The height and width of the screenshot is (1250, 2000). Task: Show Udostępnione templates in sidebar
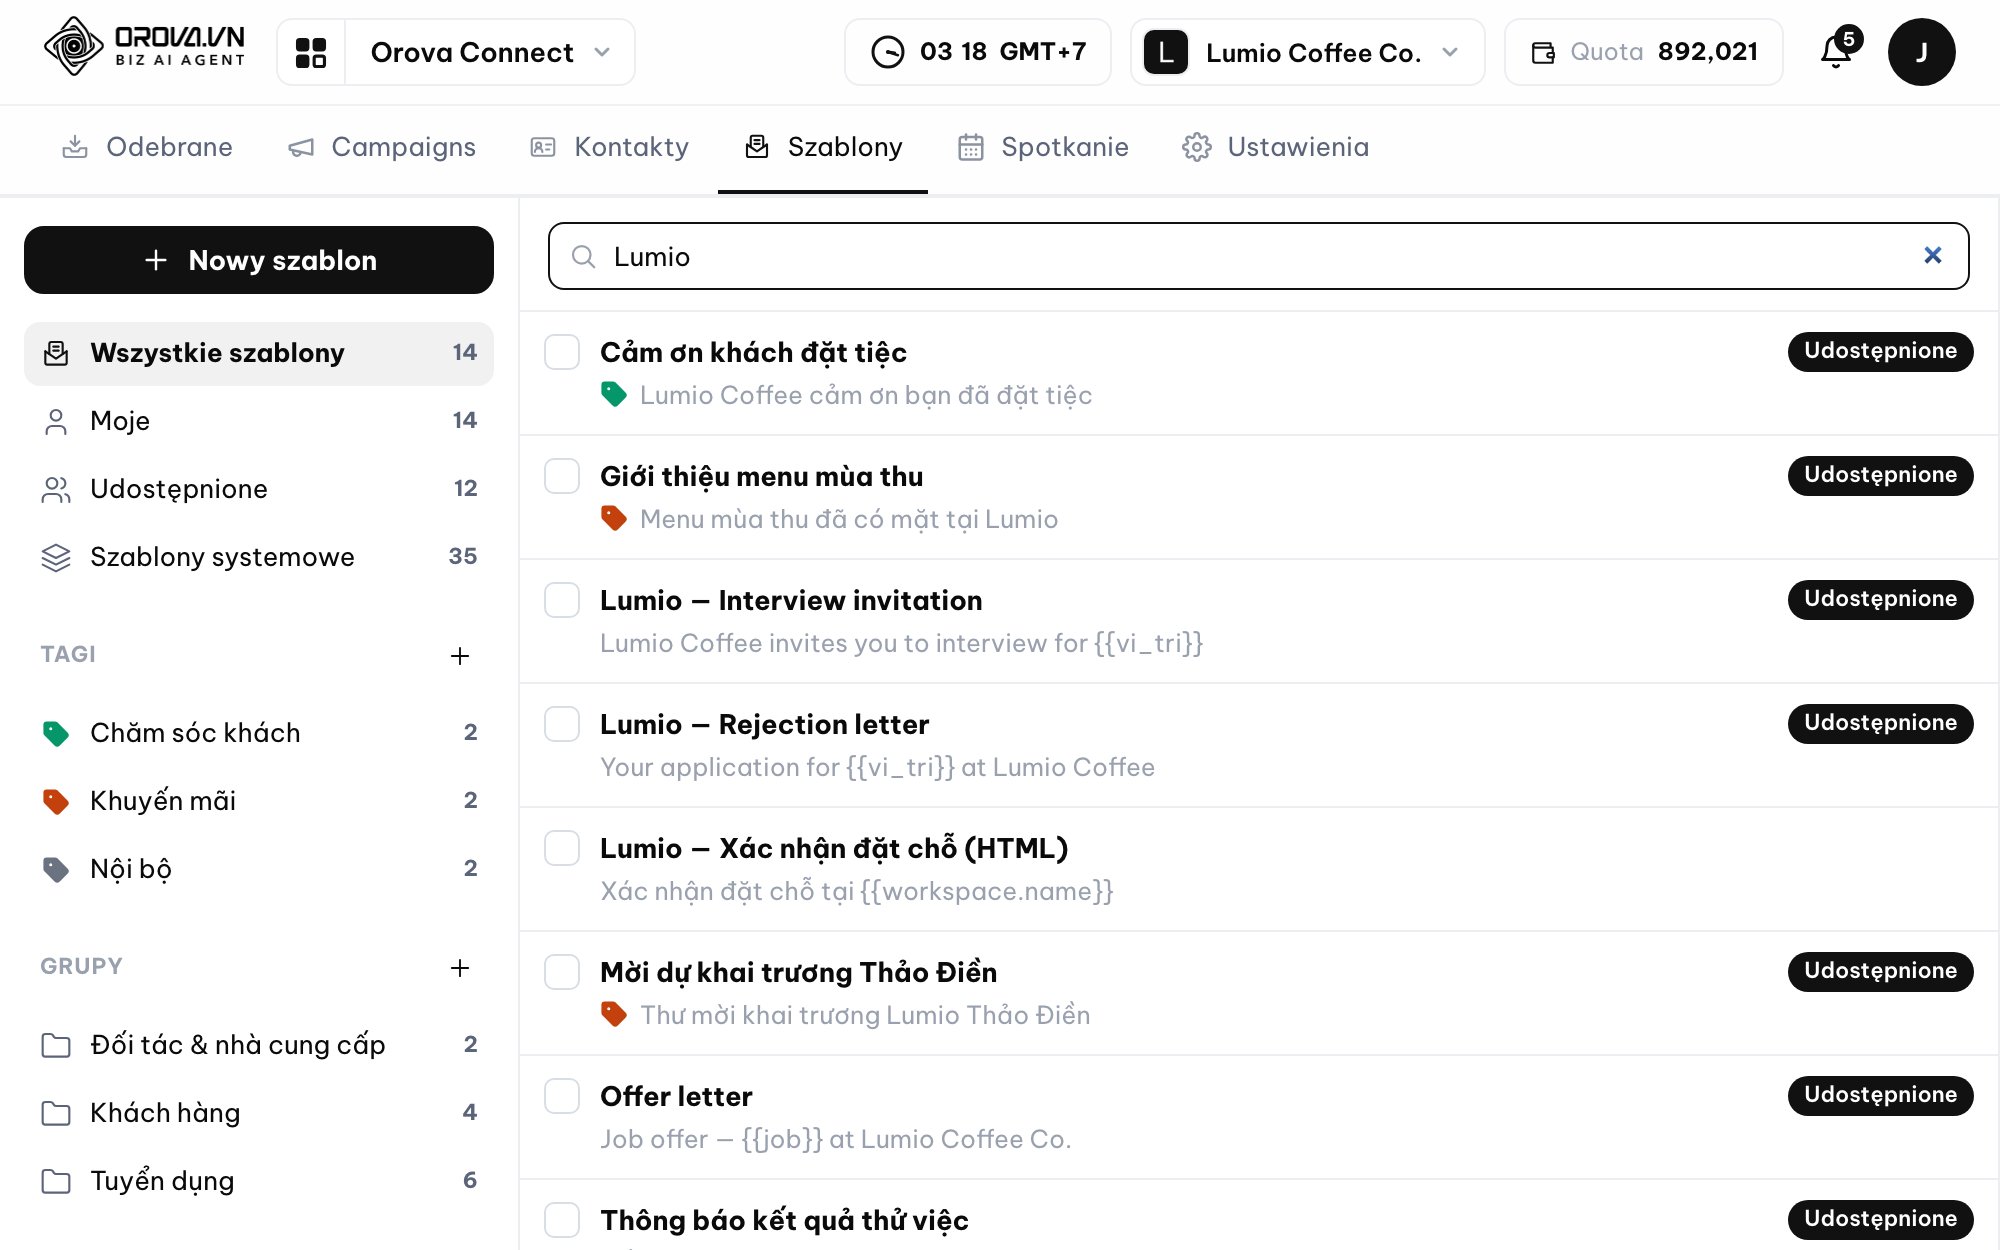pos(259,489)
